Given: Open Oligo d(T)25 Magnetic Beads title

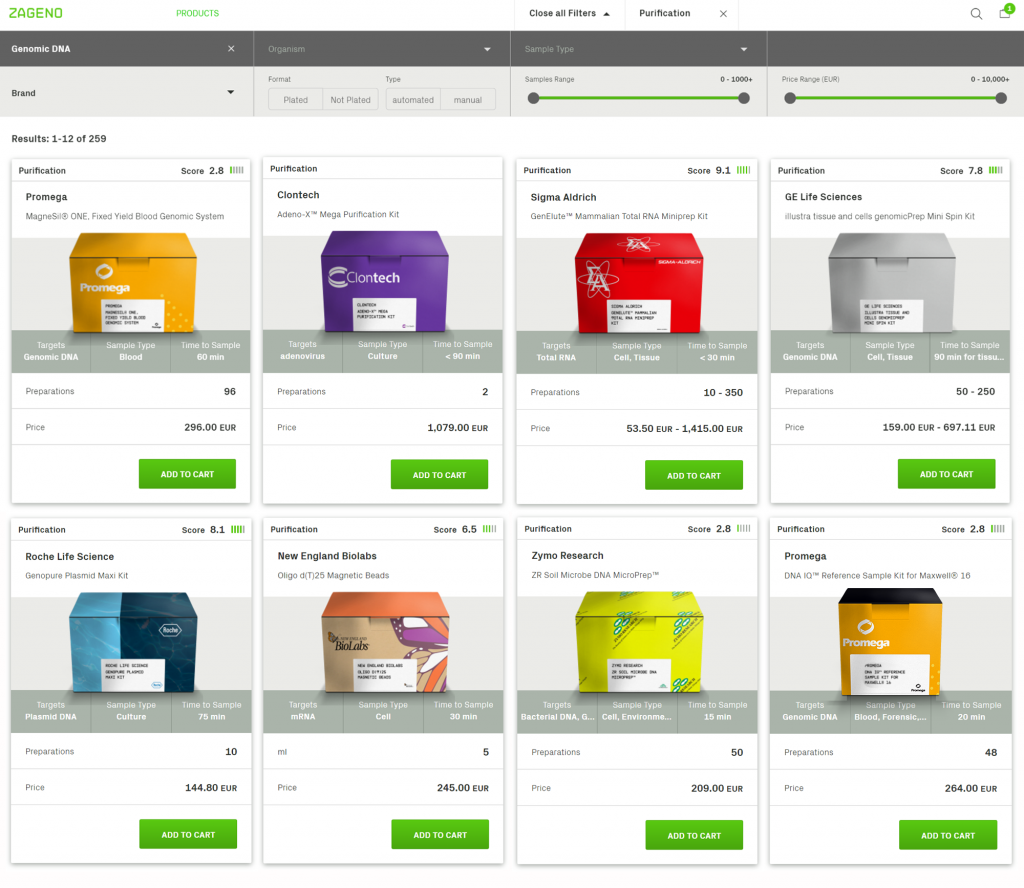Looking at the screenshot, I should point(333,575).
